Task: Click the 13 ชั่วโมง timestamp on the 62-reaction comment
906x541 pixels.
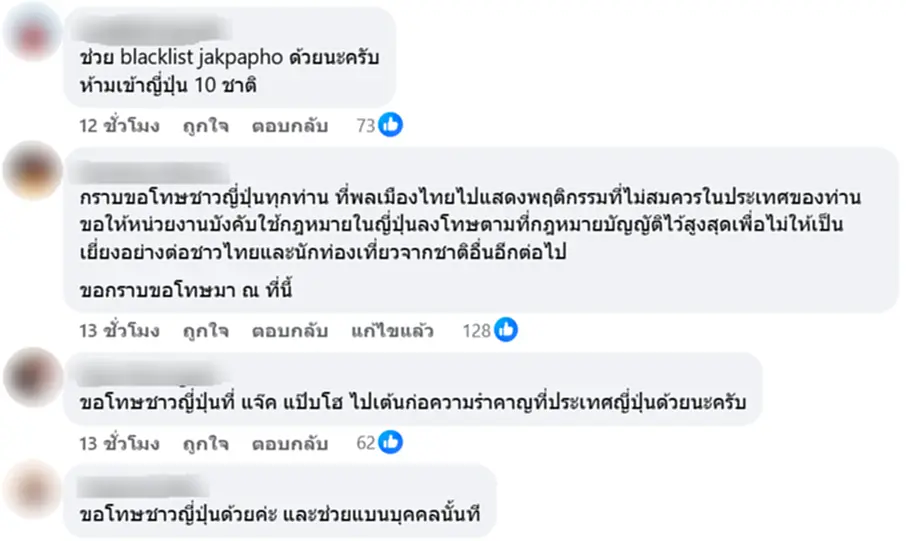Action: tap(118, 441)
